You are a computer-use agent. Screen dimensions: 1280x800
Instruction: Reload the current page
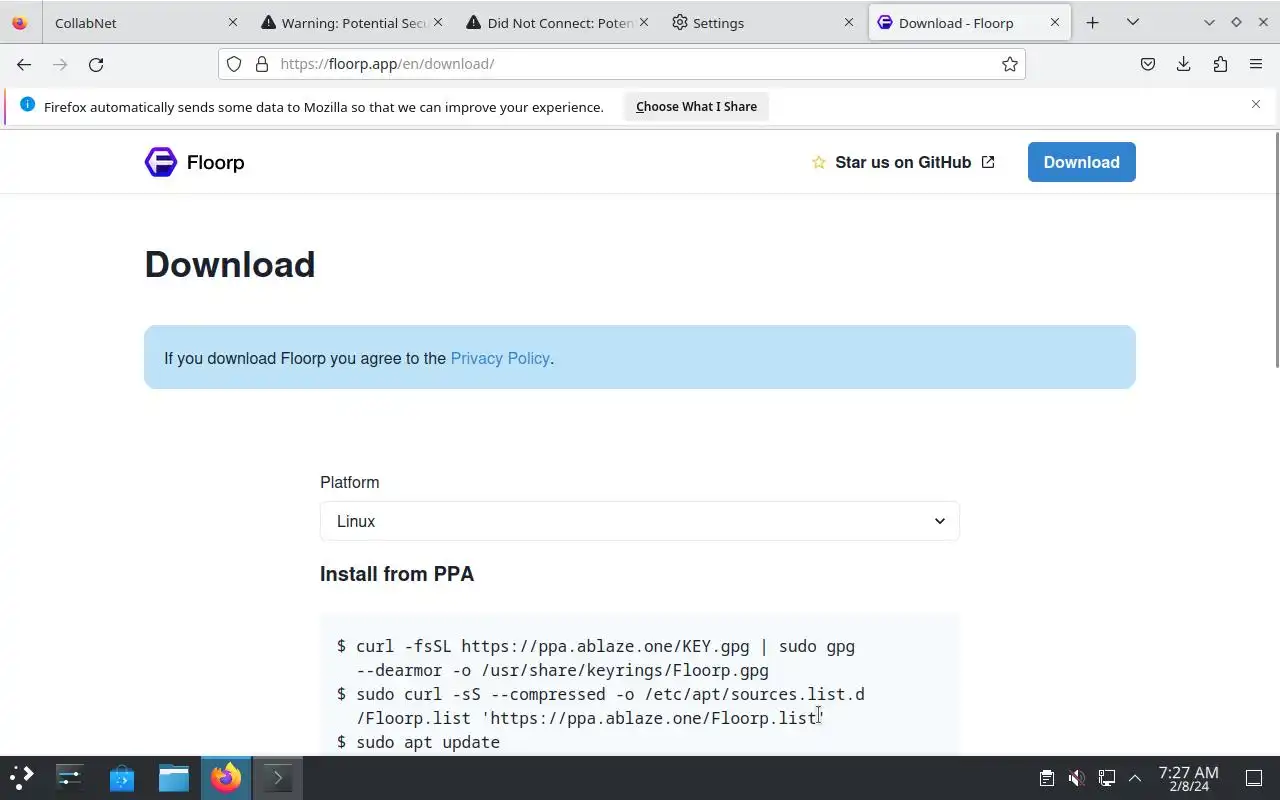pyautogui.click(x=96, y=64)
